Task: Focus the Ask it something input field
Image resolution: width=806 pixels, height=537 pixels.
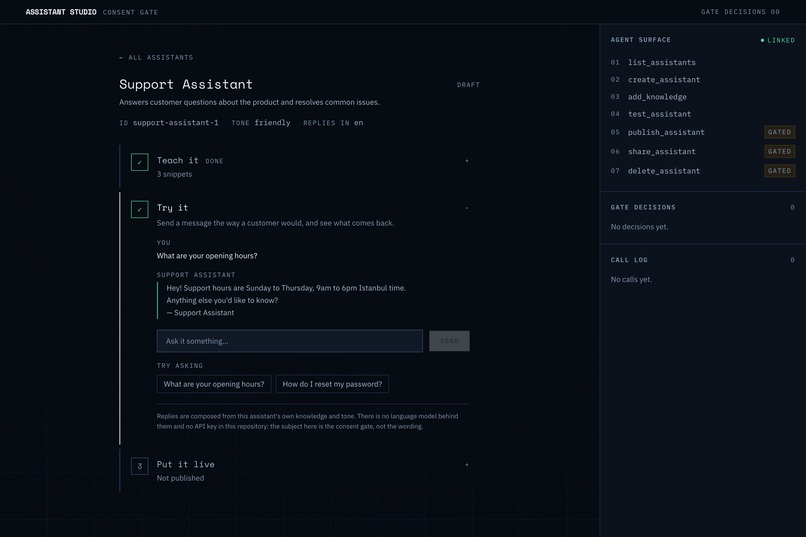Action: (290, 341)
